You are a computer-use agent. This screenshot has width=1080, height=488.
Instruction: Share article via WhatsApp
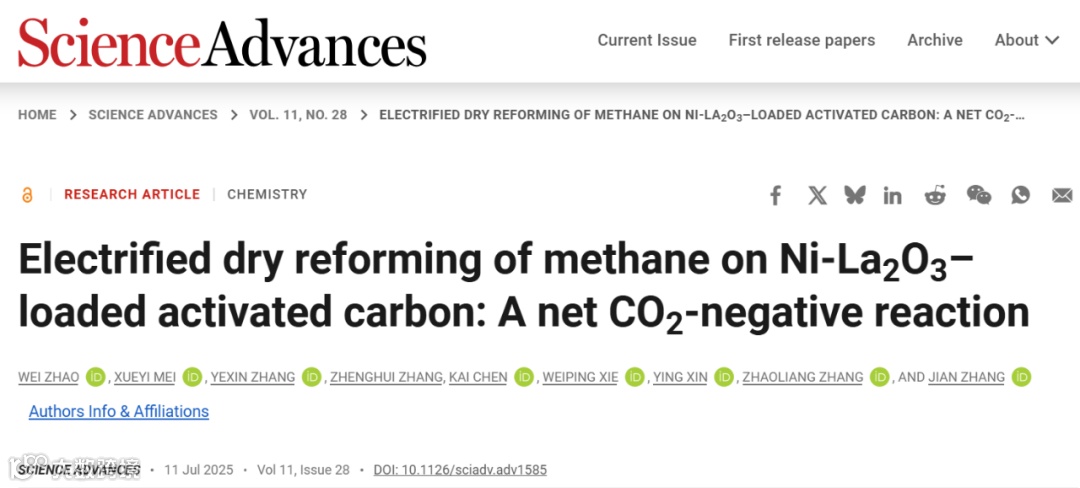pos(1020,195)
